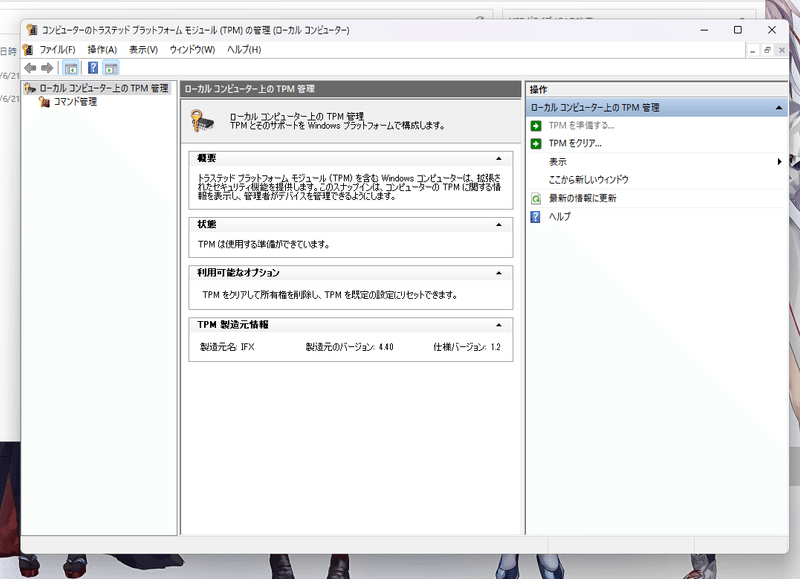Toggle the console tree visibility toolbar icon
The width and height of the screenshot is (800, 579).
point(68,68)
